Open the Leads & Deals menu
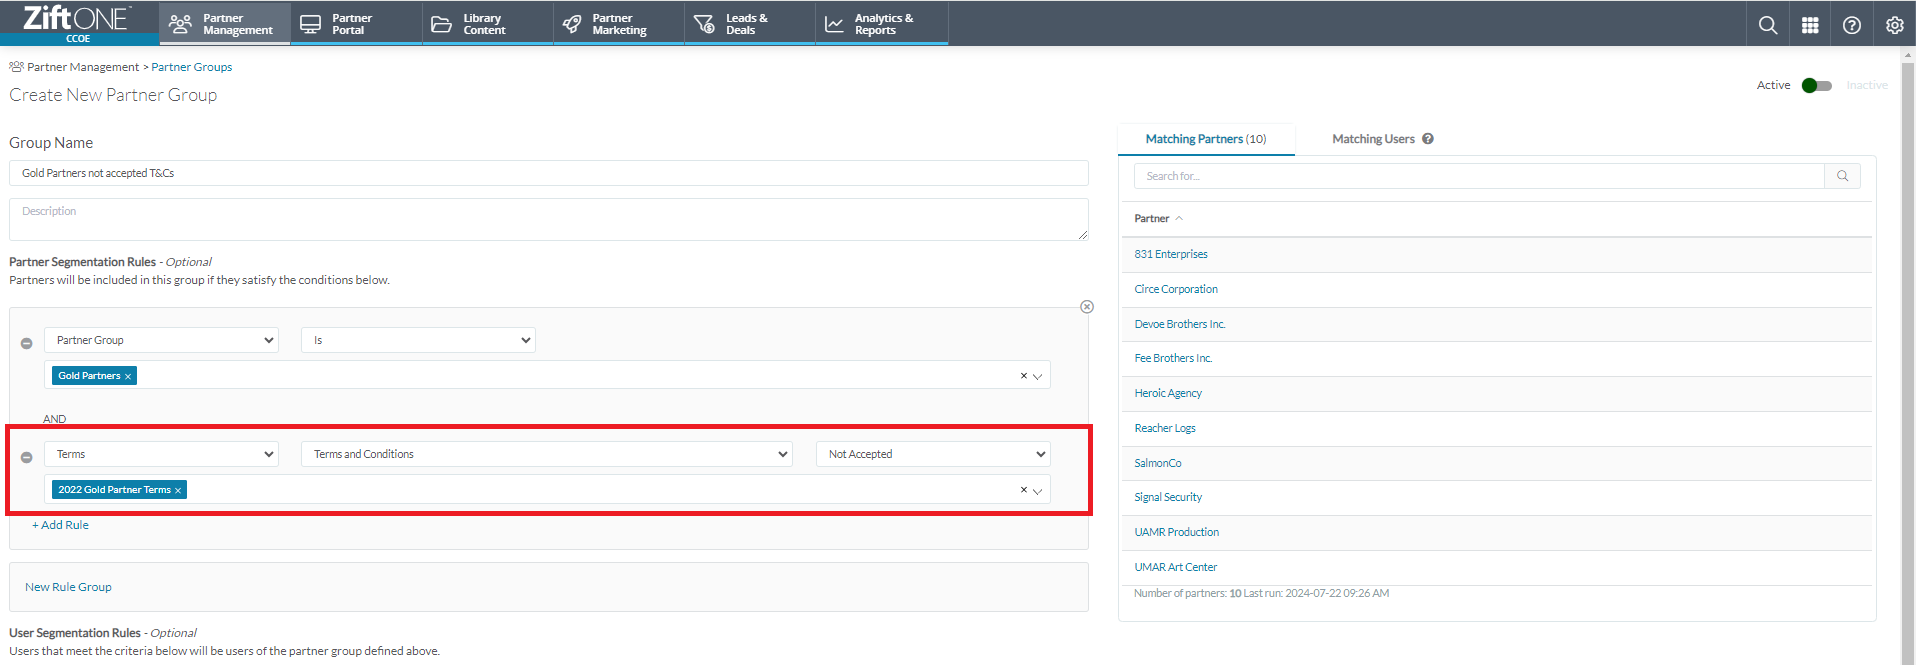Viewport: 1916px width, 665px height. (750, 24)
